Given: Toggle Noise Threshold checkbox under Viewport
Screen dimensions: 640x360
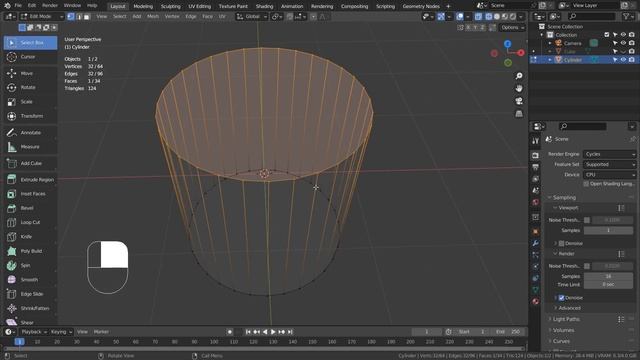Looking at the screenshot, I should click(587, 220).
